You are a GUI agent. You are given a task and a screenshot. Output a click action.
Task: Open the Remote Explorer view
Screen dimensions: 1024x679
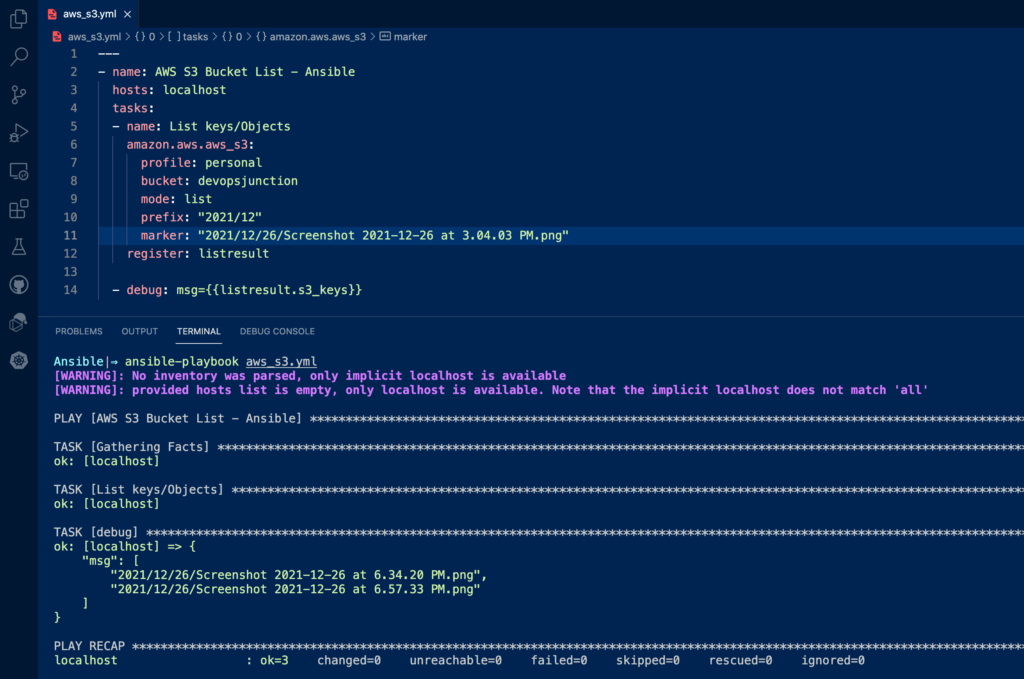[18, 171]
